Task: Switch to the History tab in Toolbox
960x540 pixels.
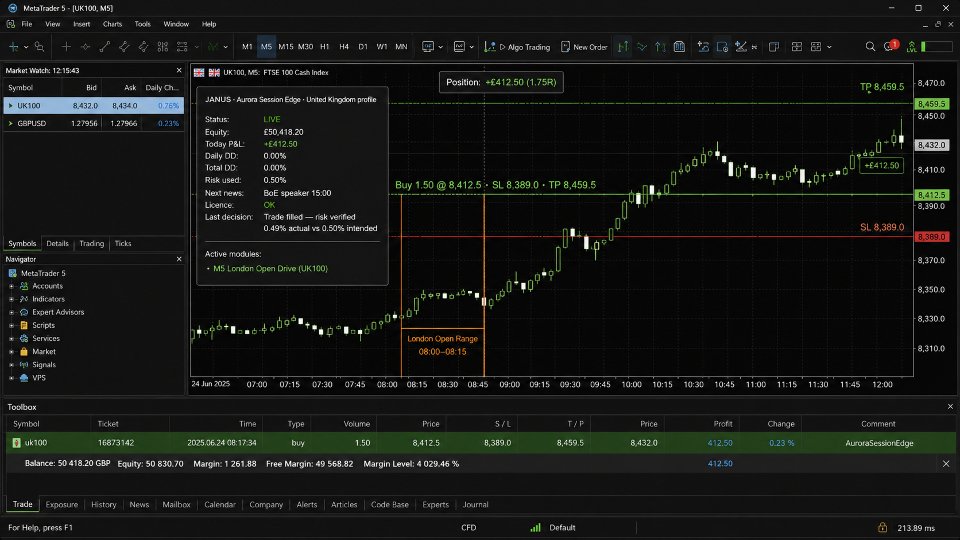Action: pos(103,504)
